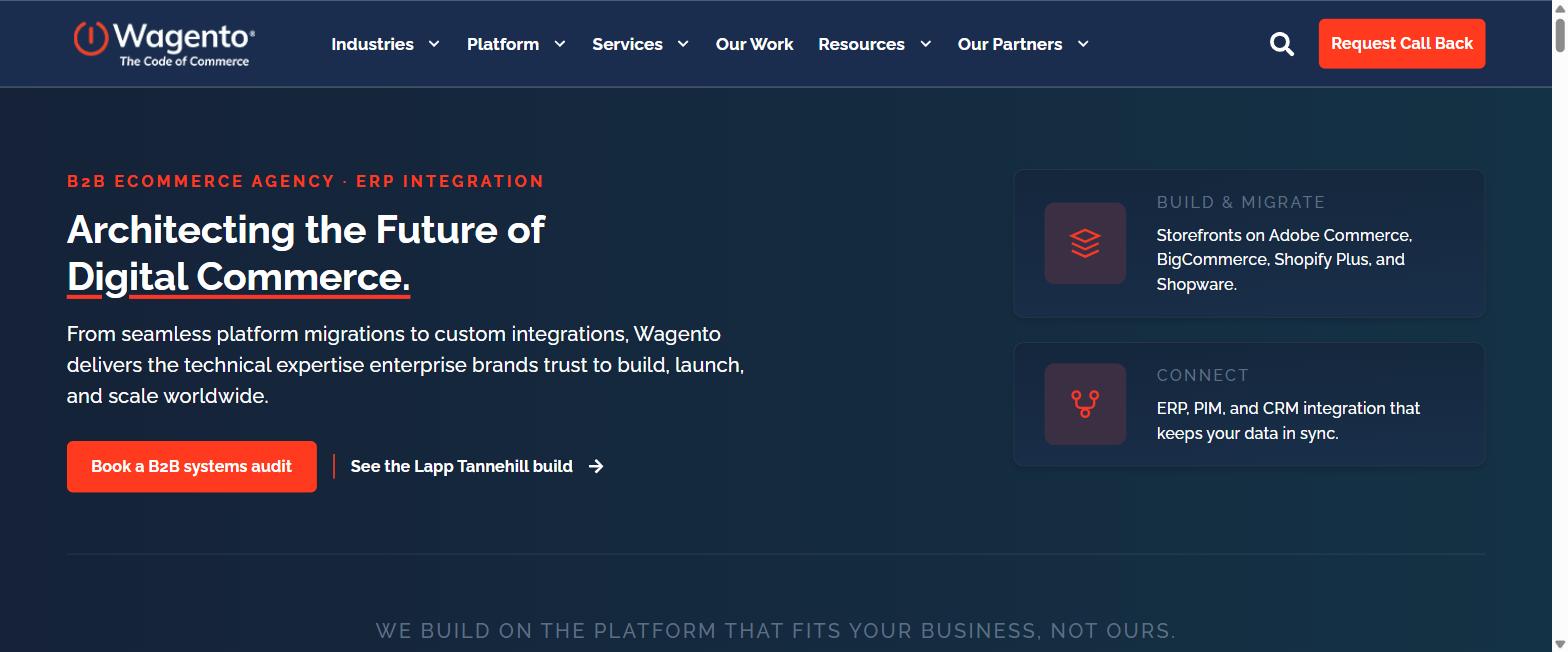Open the Resources menu

[x=861, y=44]
